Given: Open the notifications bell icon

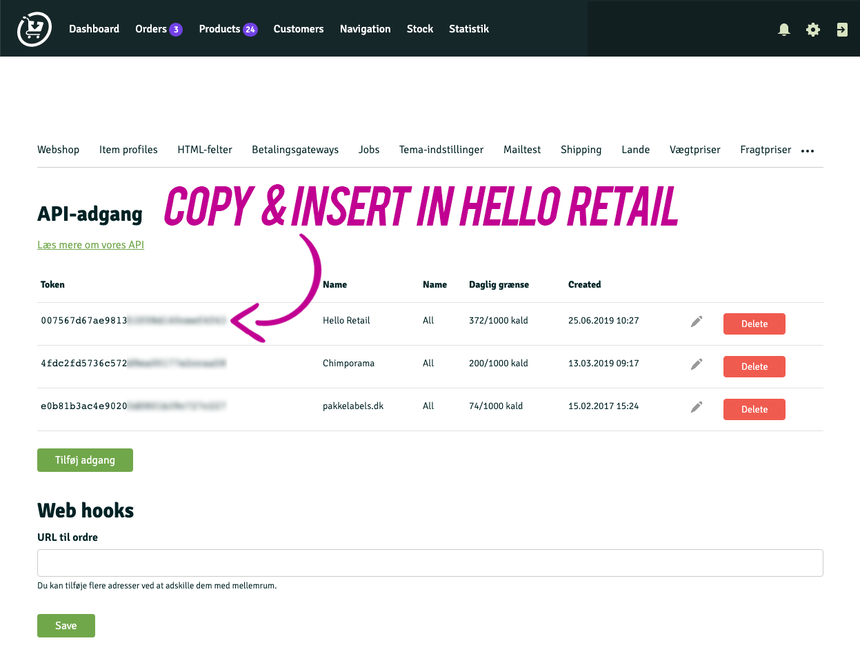Looking at the screenshot, I should (784, 30).
